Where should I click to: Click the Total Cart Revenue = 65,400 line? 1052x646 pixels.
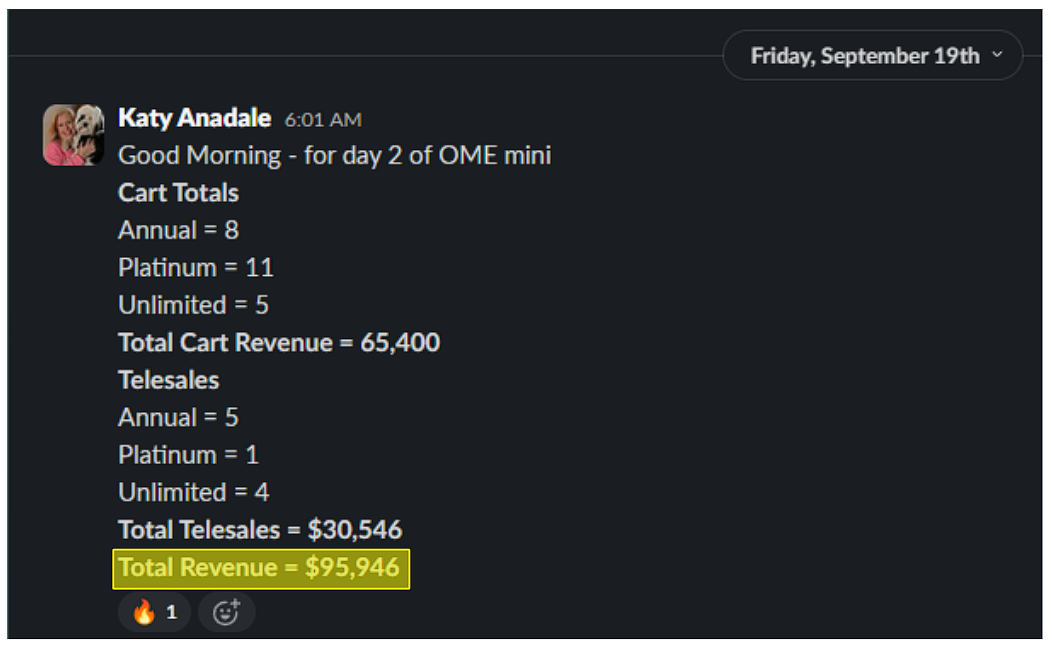click(279, 343)
